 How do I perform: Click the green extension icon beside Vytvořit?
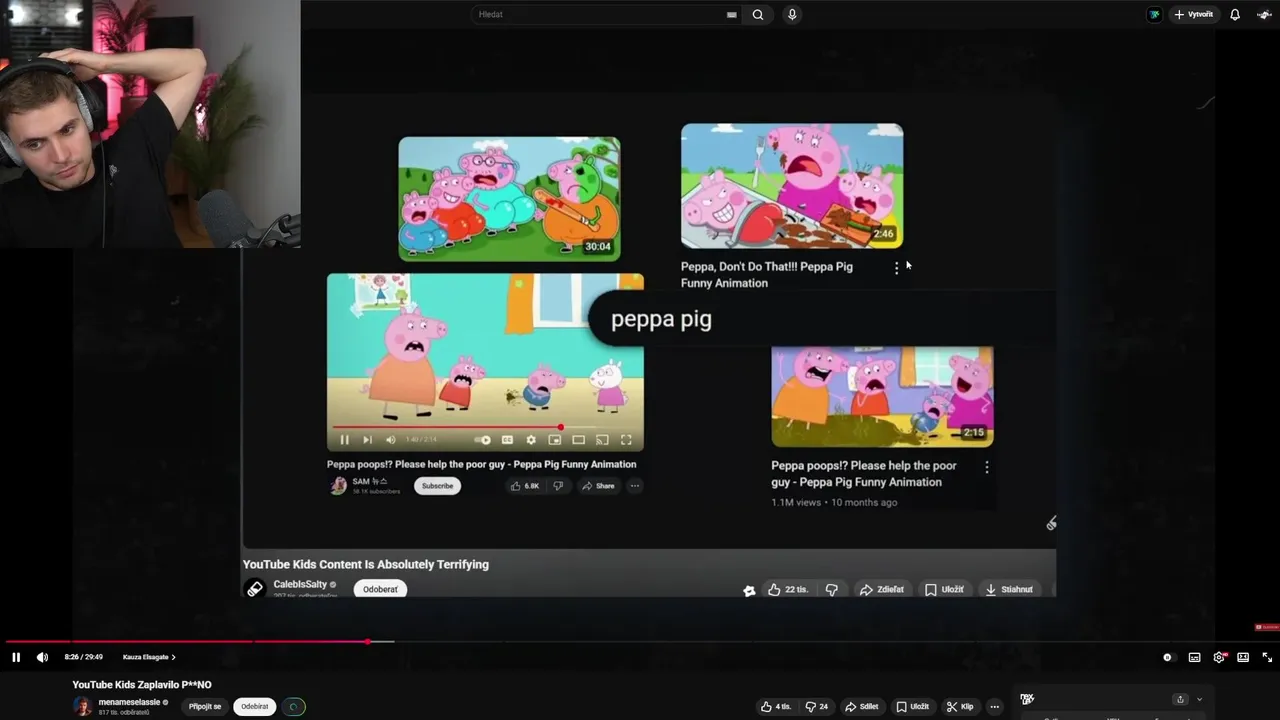tap(1154, 15)
